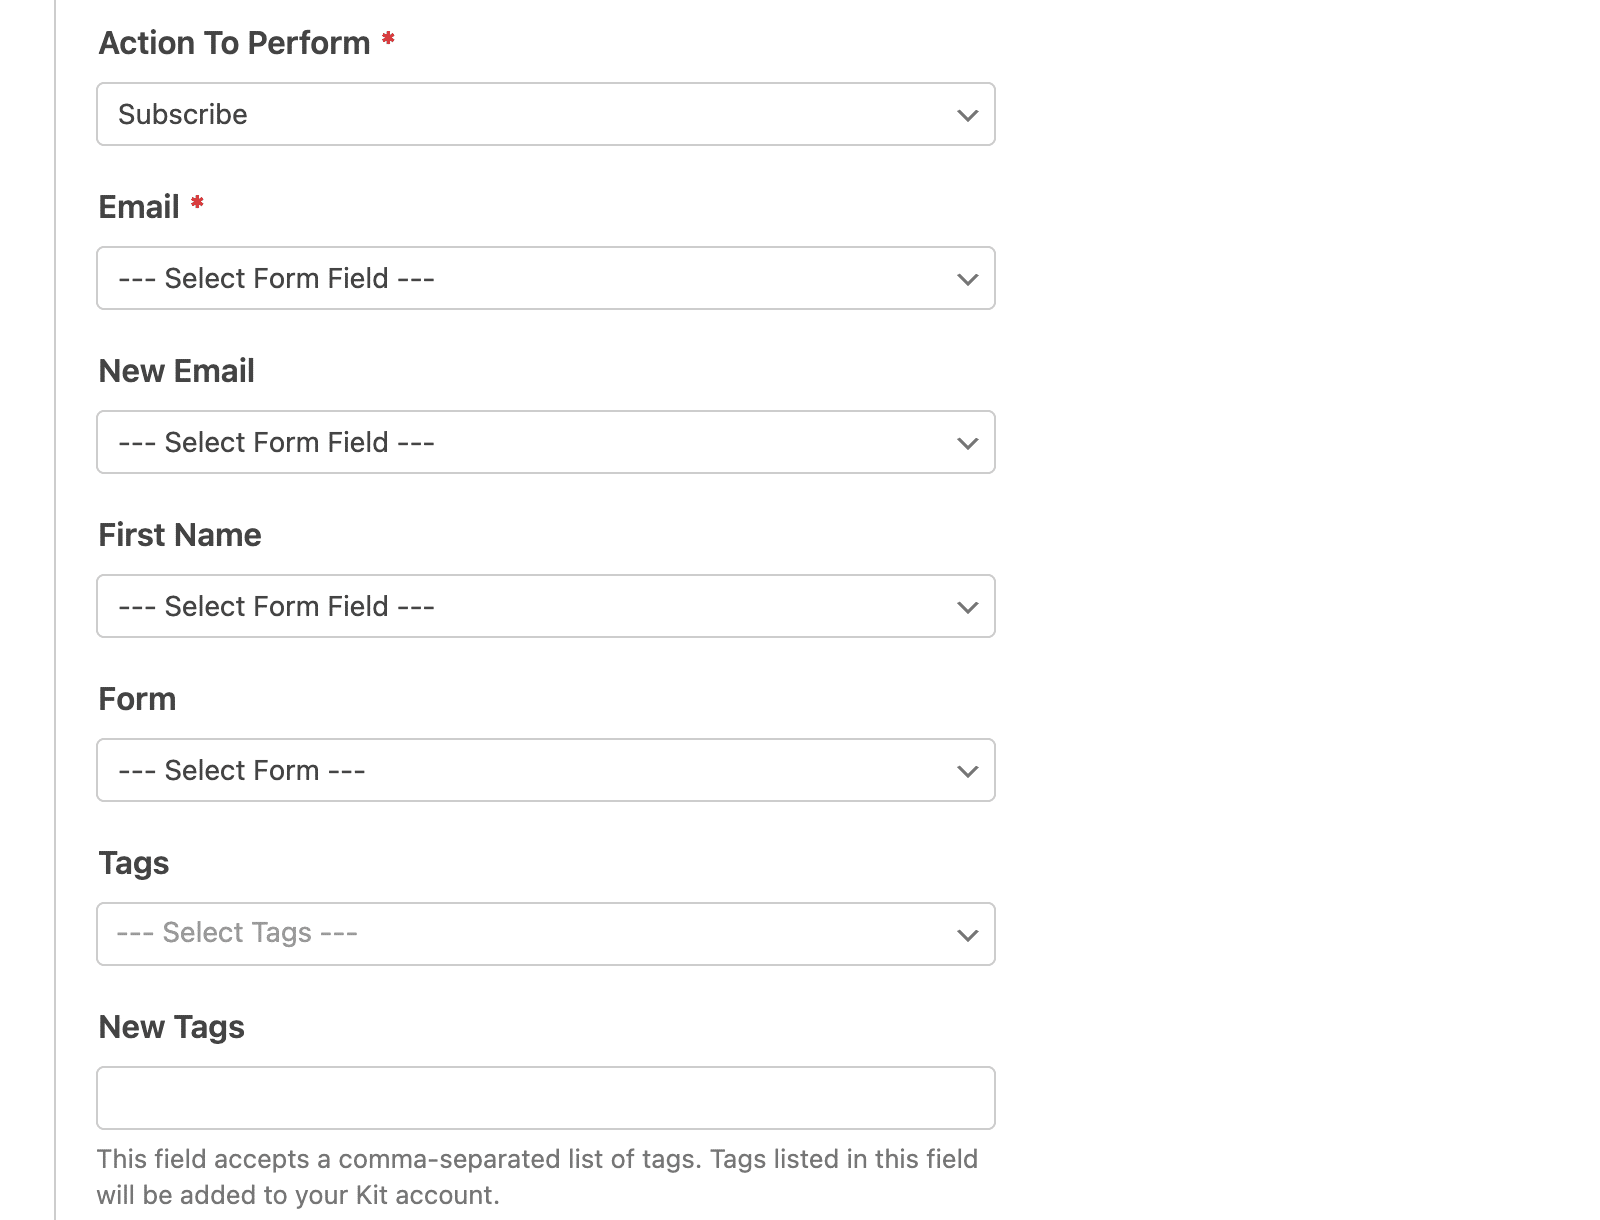Open the Select Form dropdown
Screen dimensions: 1600x1220
(x=545, y=770)
